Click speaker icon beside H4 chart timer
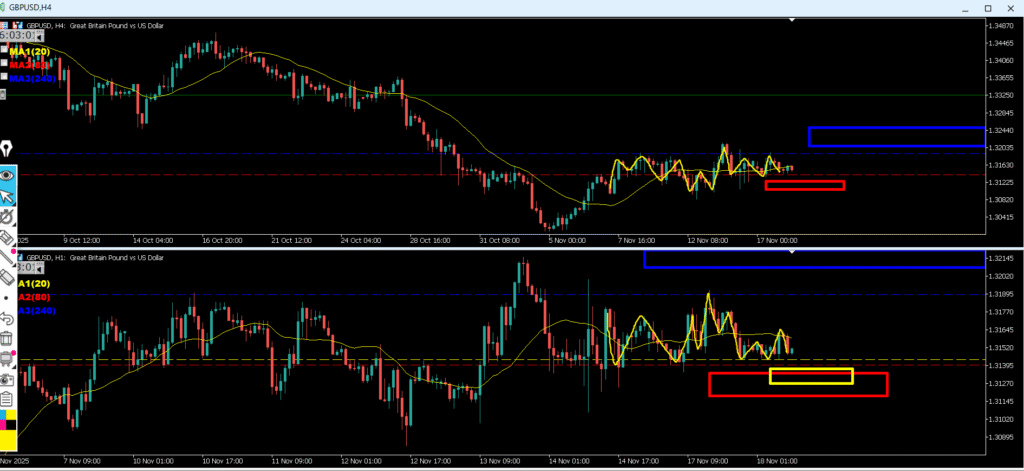The width and height of the screenshot is (1024, 471). [39, 36]
